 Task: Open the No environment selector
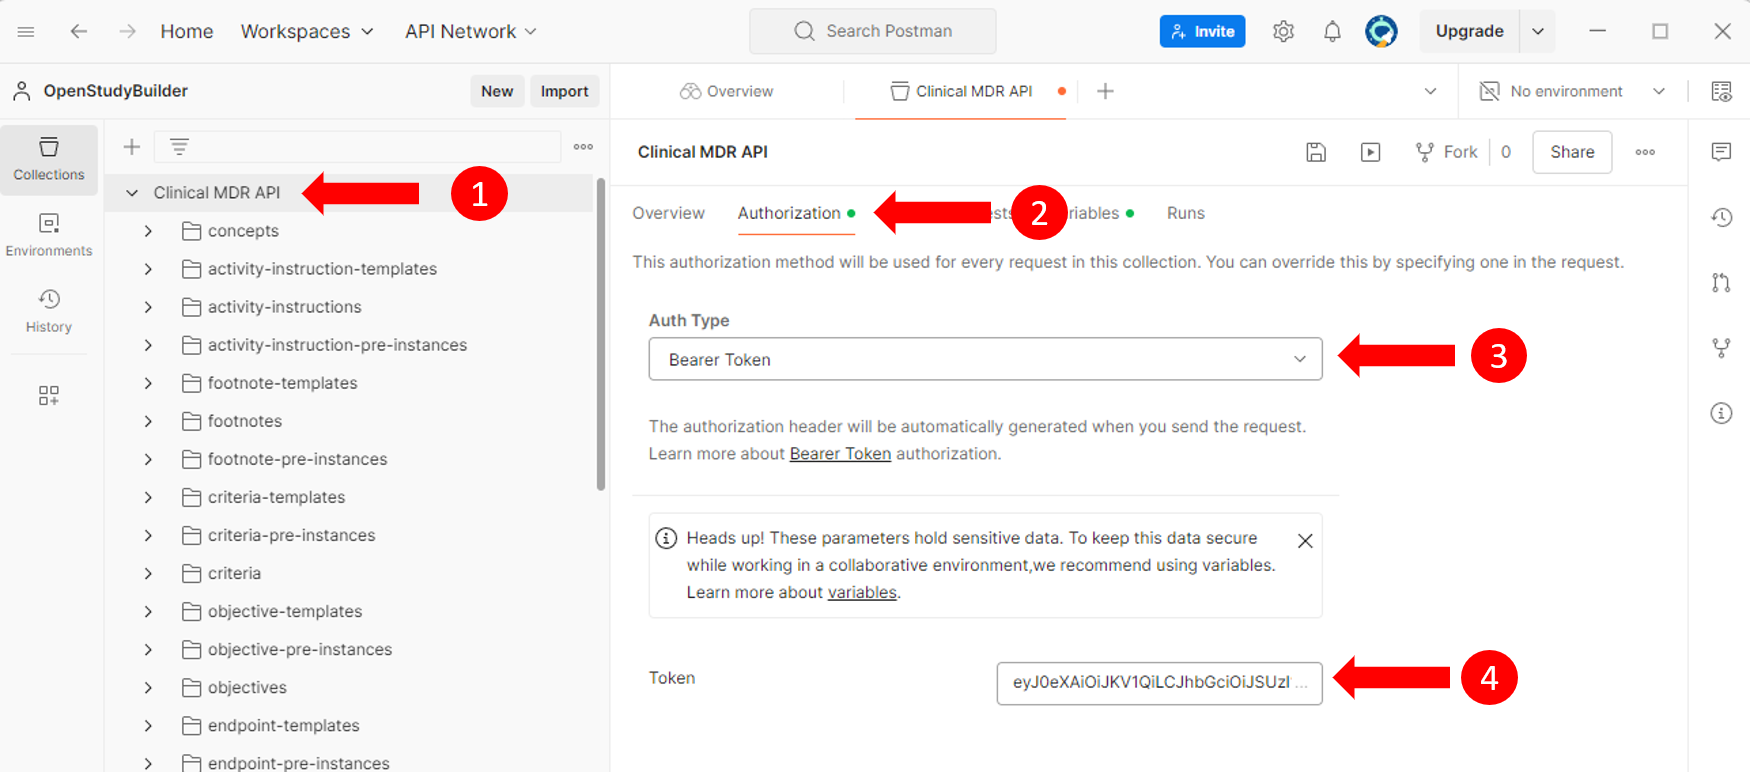pos(1571,91)
